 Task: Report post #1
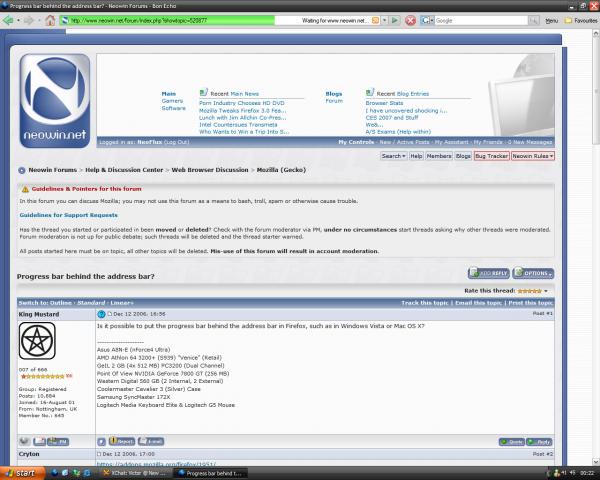(x=122, y=441)
